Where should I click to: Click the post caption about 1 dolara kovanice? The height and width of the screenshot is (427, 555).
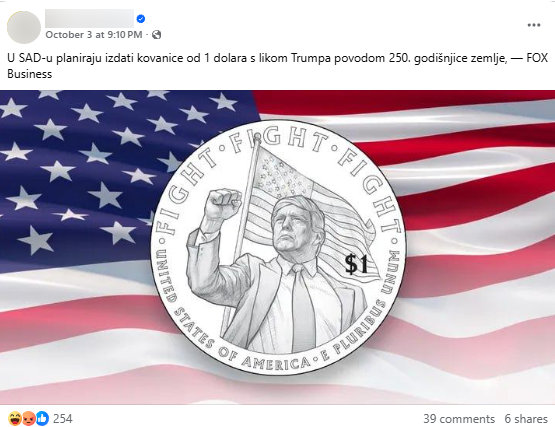[278, 66]
